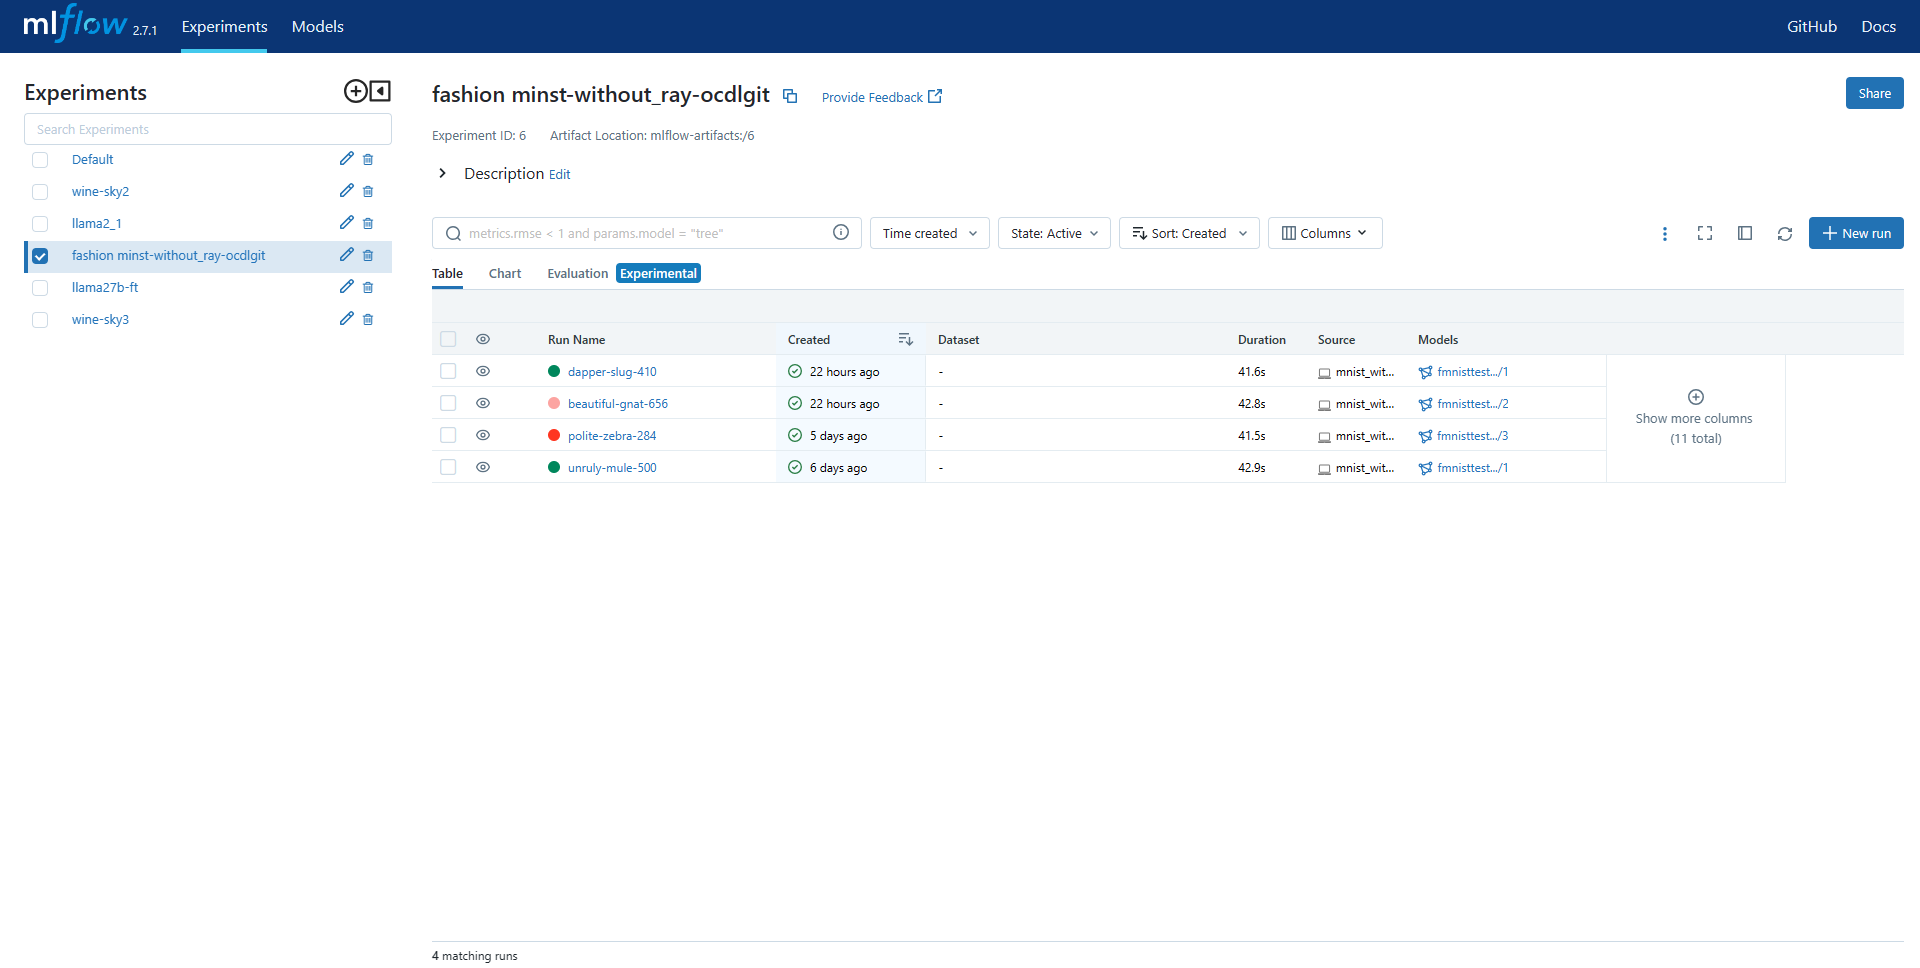Click the New run button
This screenshot has height=968, width=1920.
pyautogui.click(x=1855, y=233)
